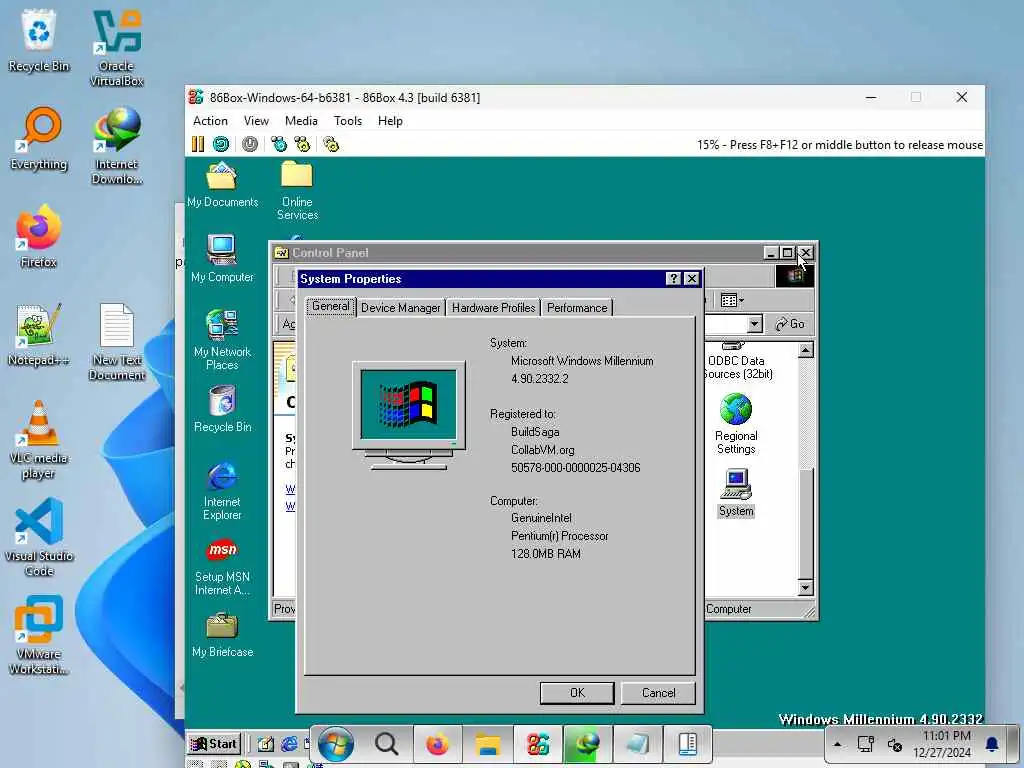The width and height of the screenshot is (1024, 768).
Task: Click Cancel in System Properties
Action: coord(658,693)
